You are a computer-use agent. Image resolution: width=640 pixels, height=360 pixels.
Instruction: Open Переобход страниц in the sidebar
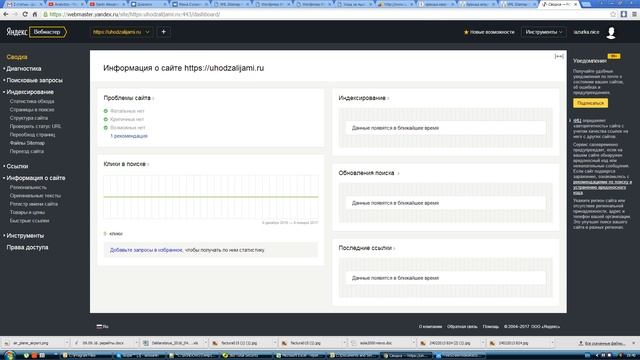click(32, 134)
